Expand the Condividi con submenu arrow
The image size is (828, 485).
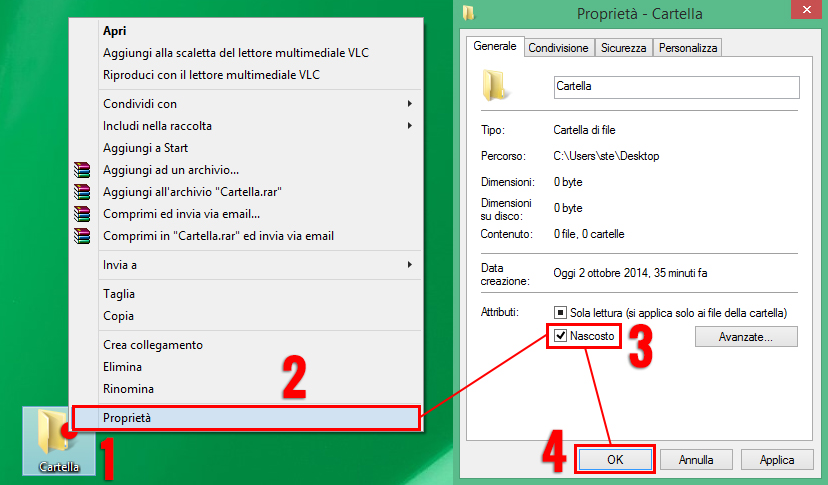[x=410, y=104]
